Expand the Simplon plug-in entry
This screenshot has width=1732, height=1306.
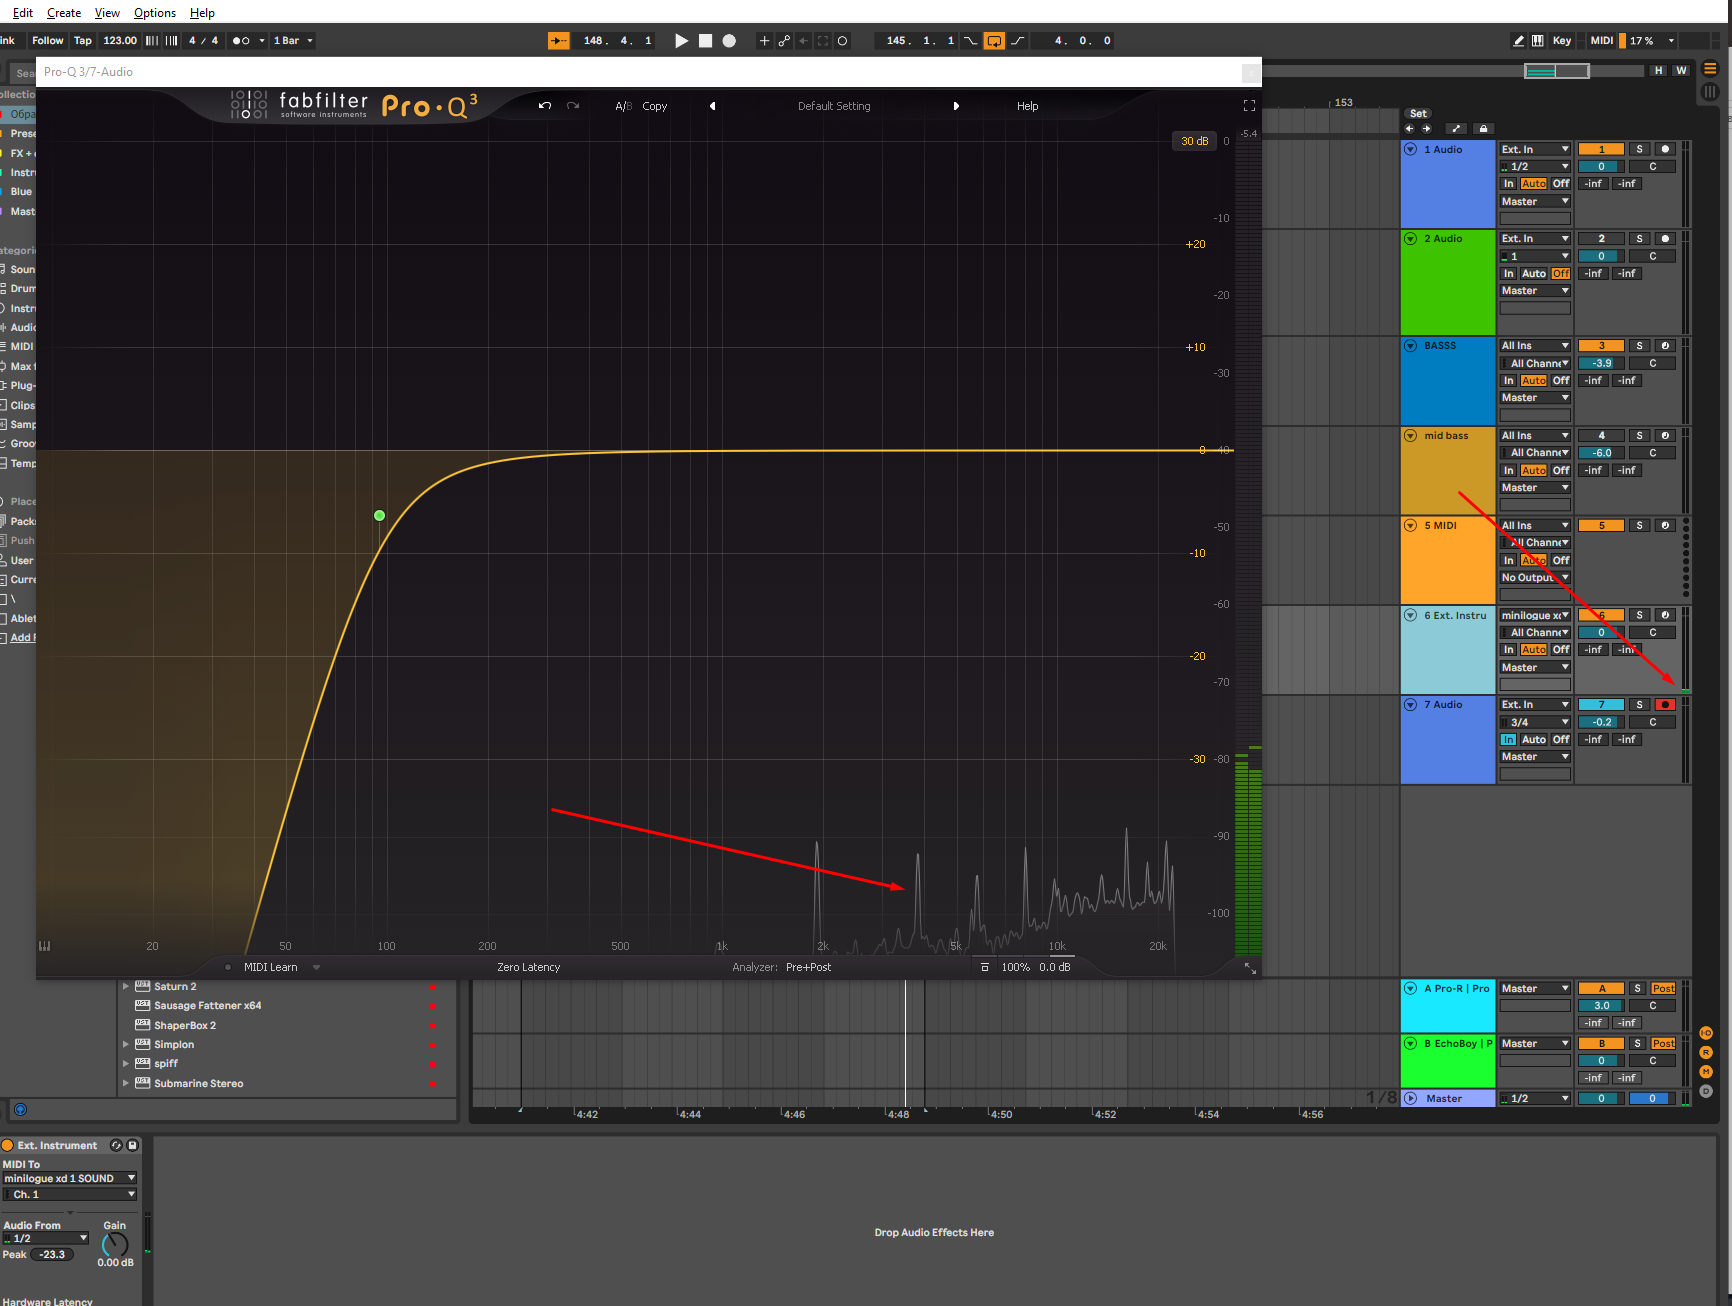coord(126,1045)
